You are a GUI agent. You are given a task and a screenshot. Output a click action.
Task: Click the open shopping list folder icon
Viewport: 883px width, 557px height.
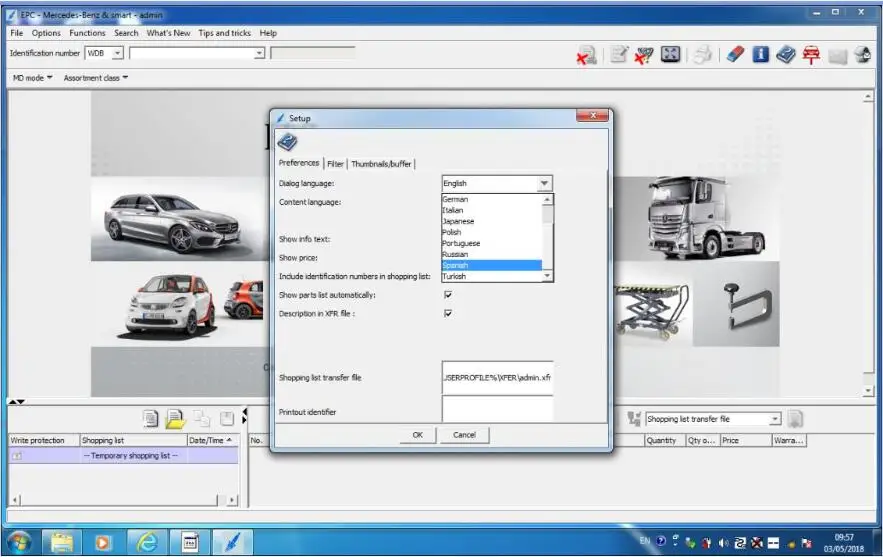(x=176, y=419)
